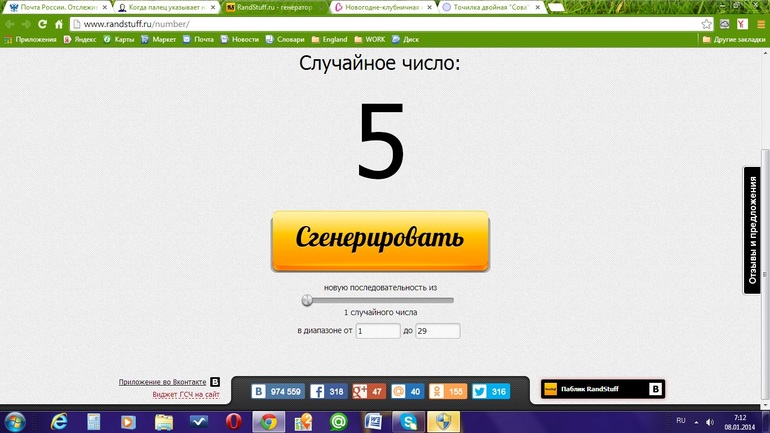770x433 pixels.
Task: Open the Приложение во Вконтакте link
Action: [x=162, y=382]
